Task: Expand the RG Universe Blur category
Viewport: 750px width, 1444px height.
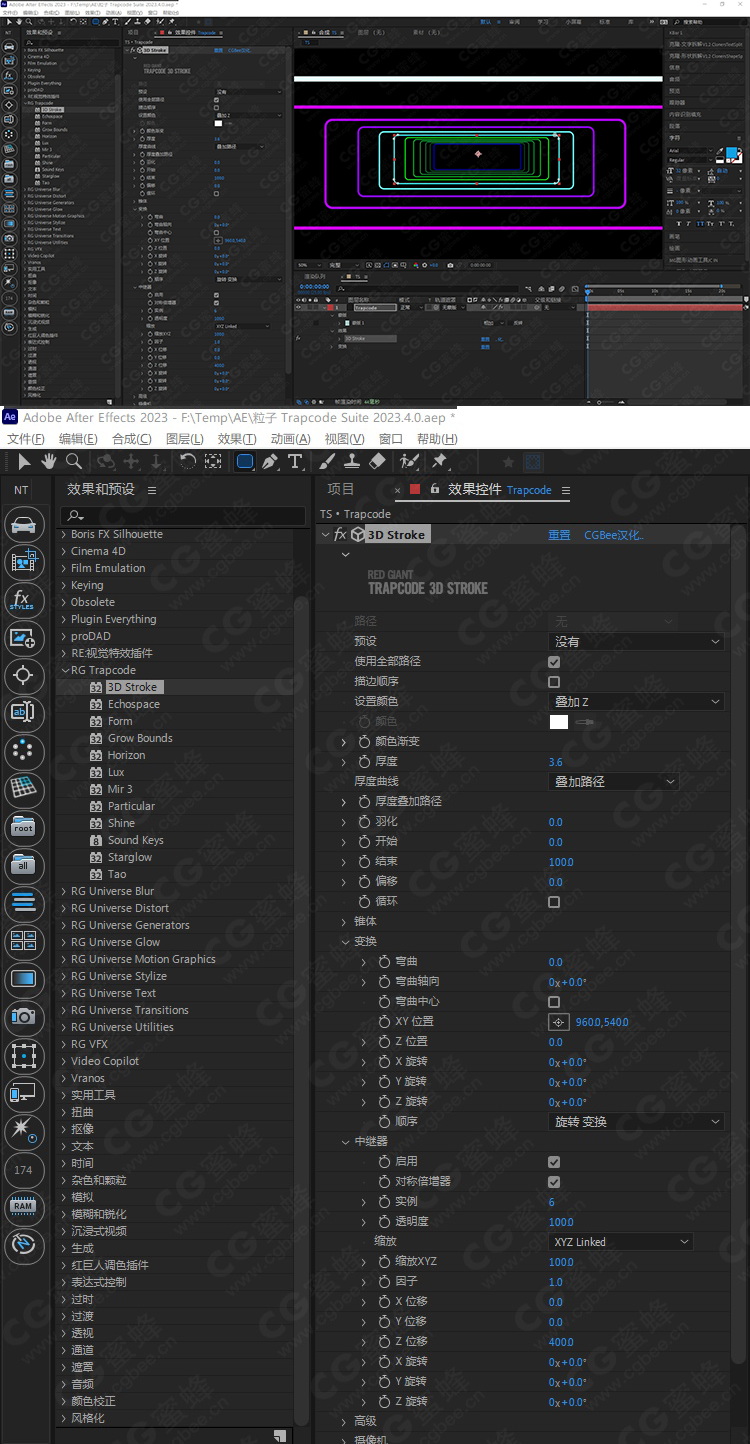Action: 64,891
